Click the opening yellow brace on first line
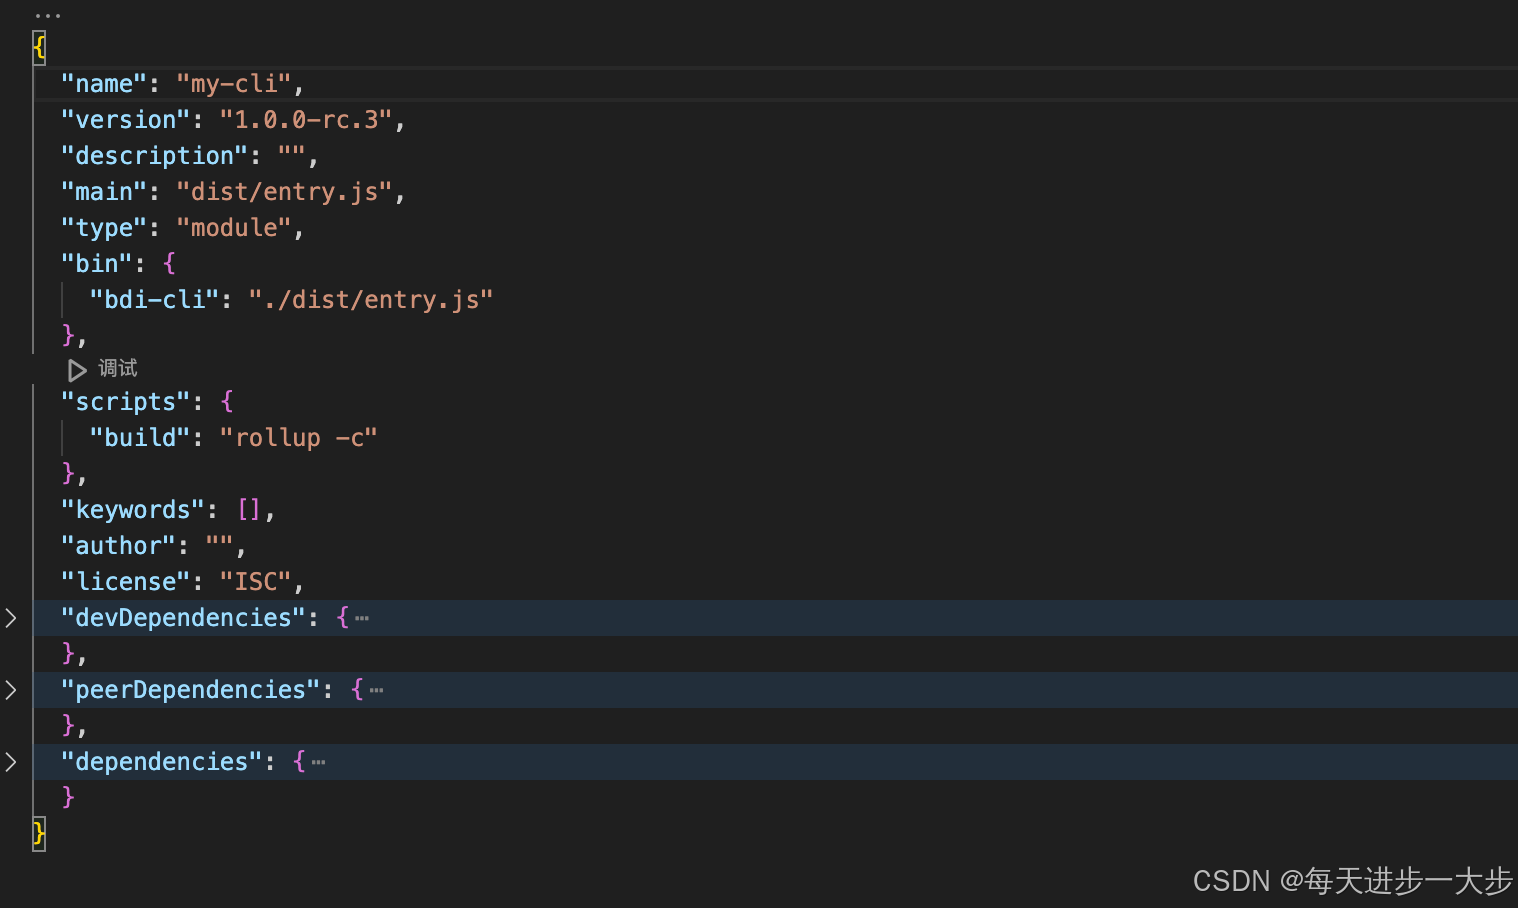 click(39, 47)
